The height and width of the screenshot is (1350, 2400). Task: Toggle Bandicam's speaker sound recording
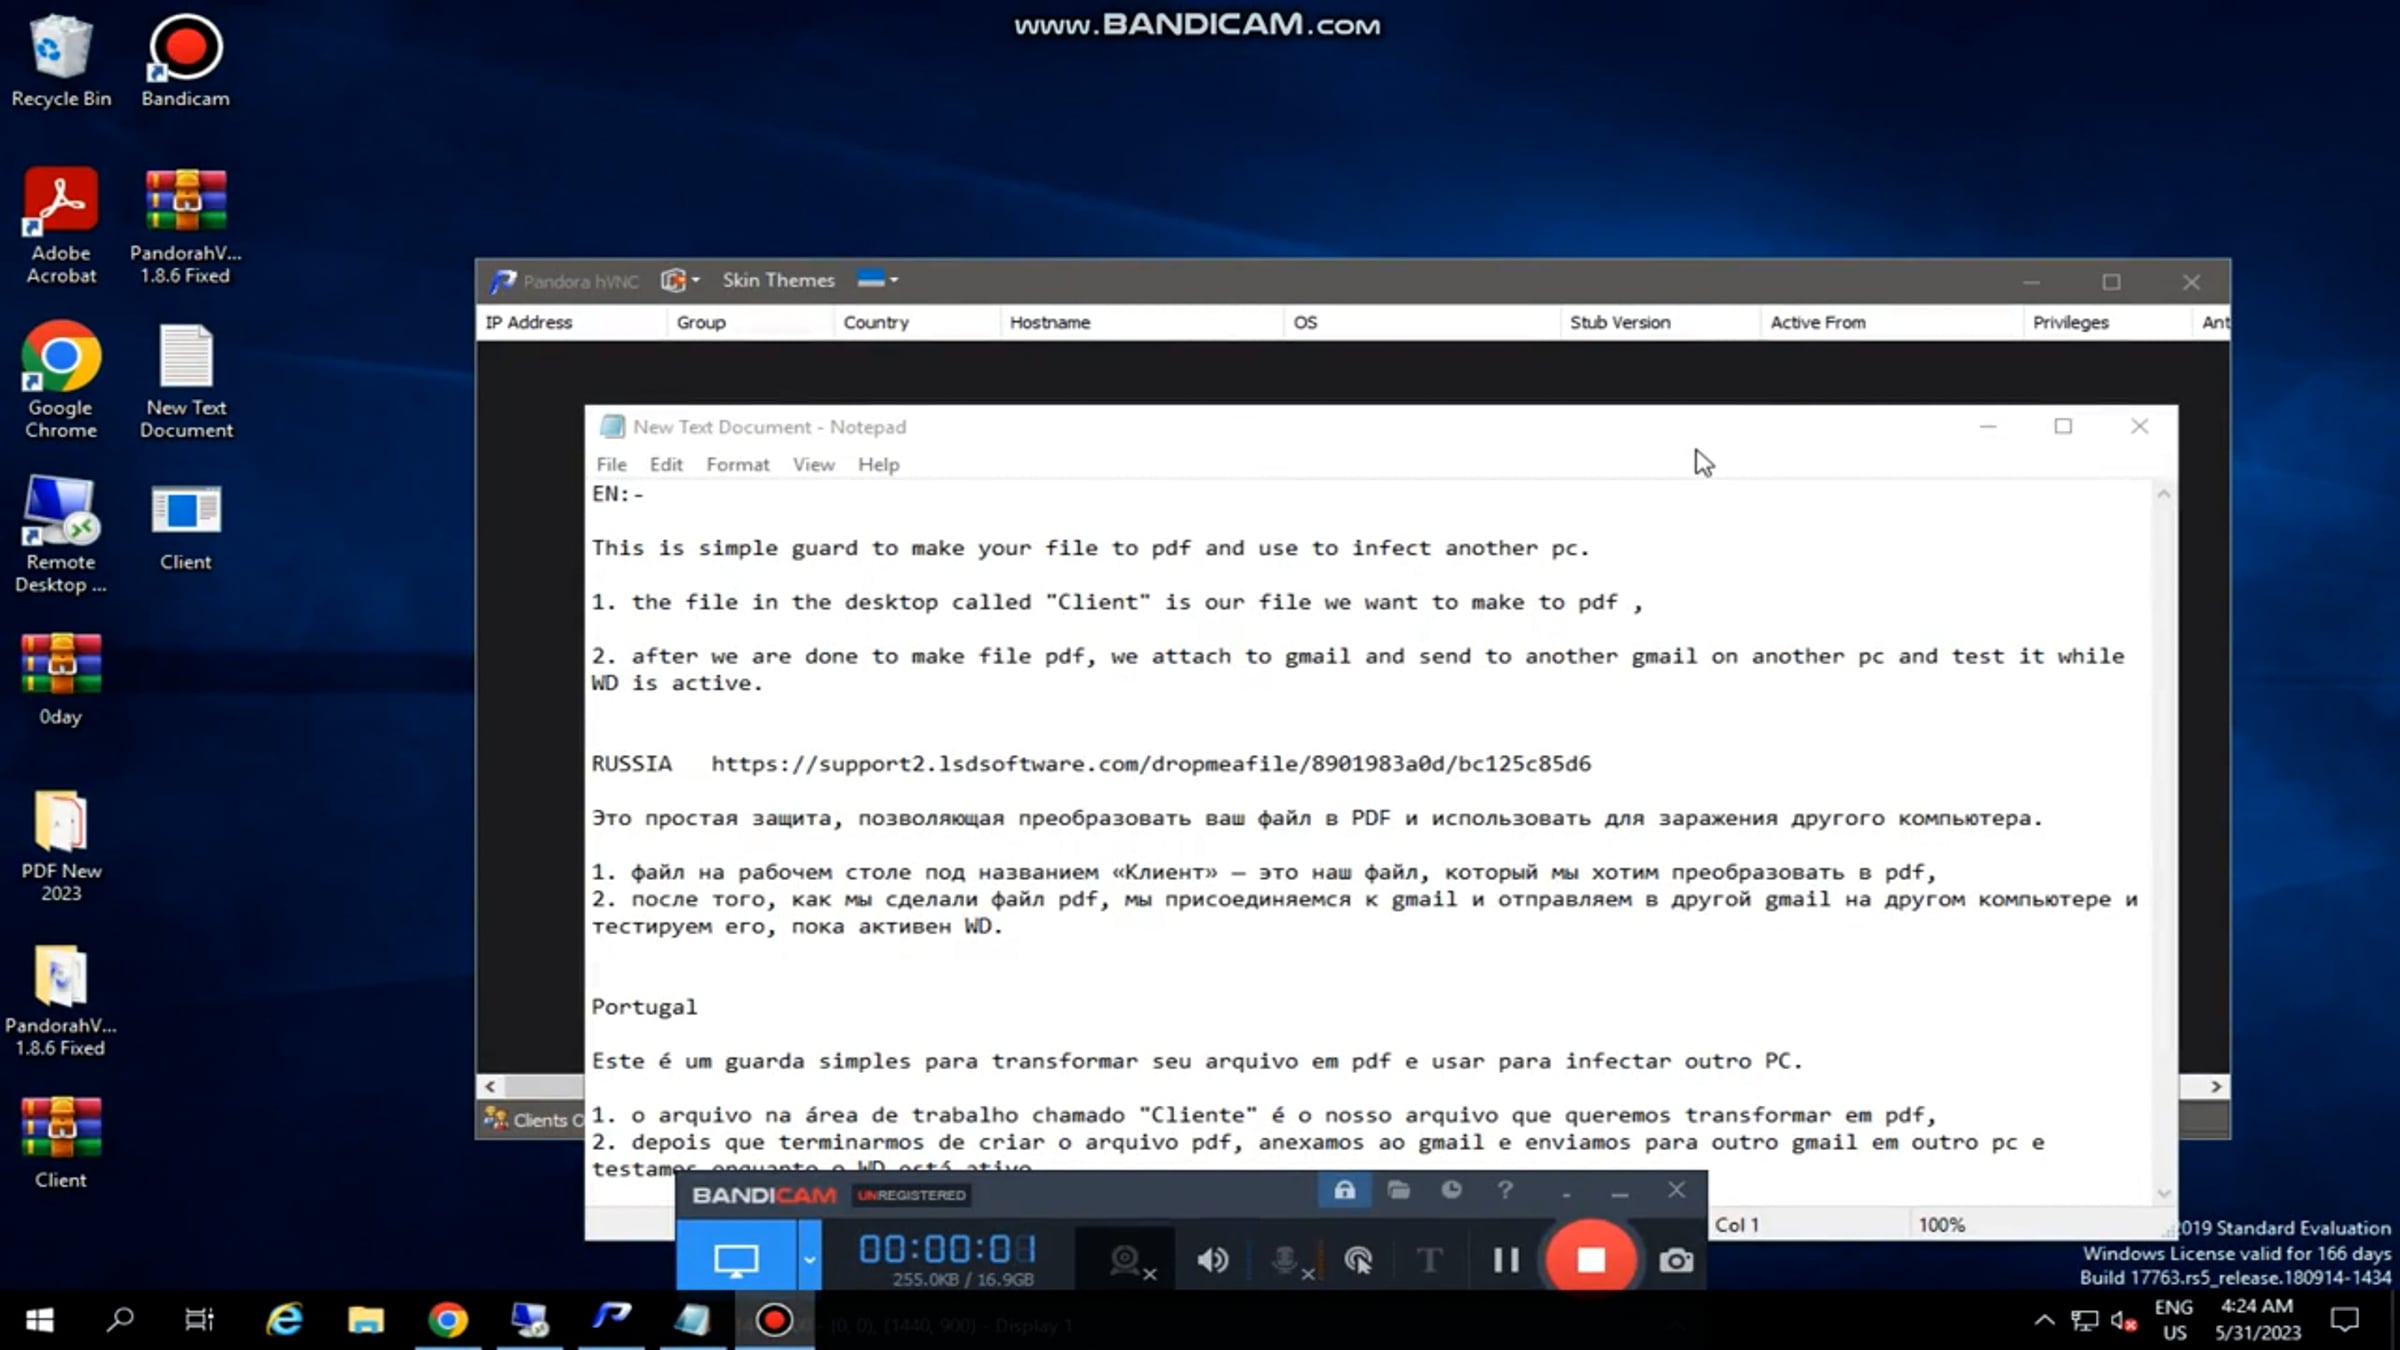pyautogui.click(x=1212, y=1260)
